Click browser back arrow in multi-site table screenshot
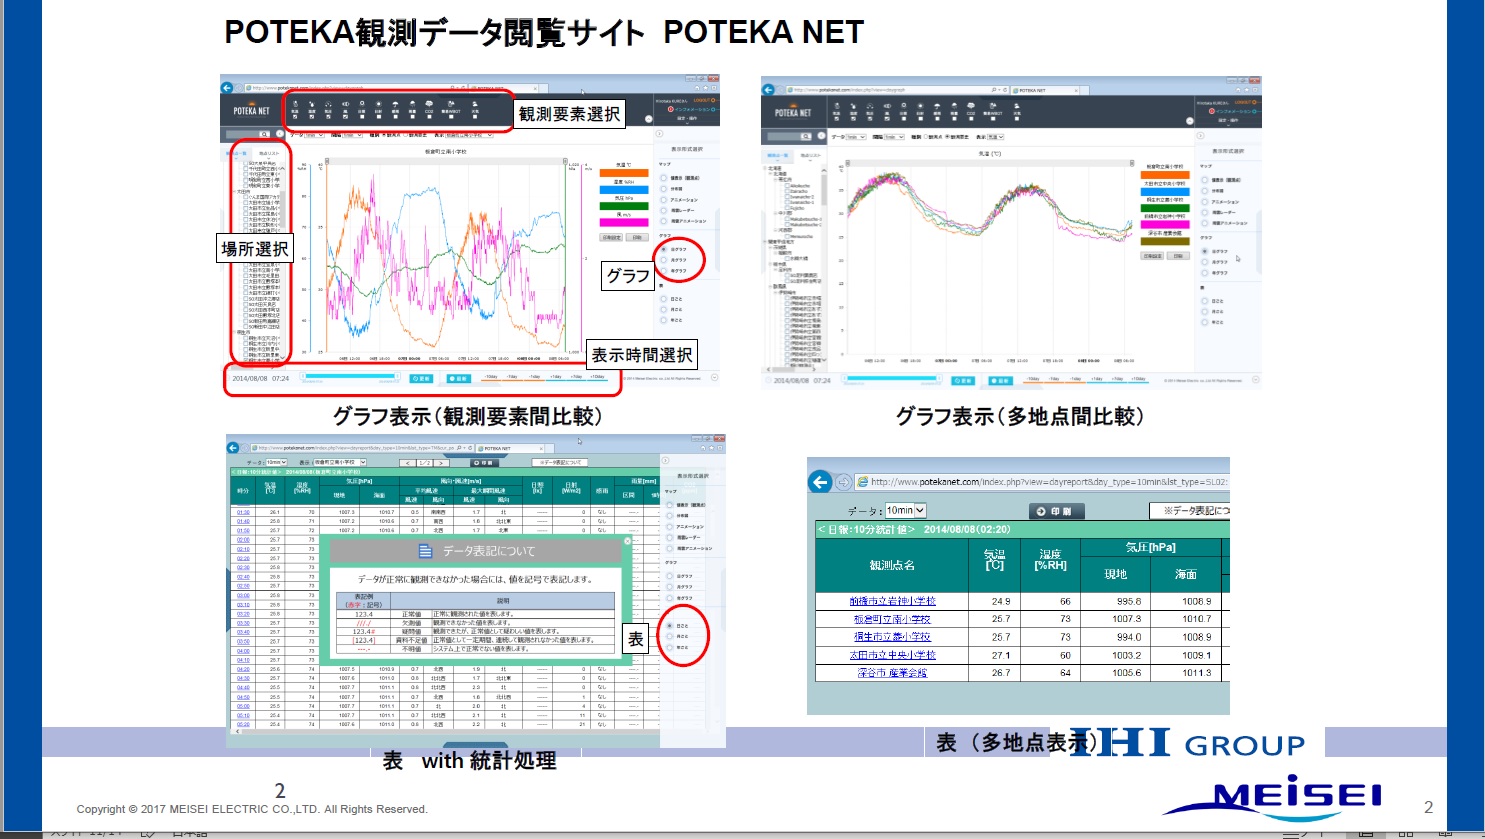 [x=820, y=482]
